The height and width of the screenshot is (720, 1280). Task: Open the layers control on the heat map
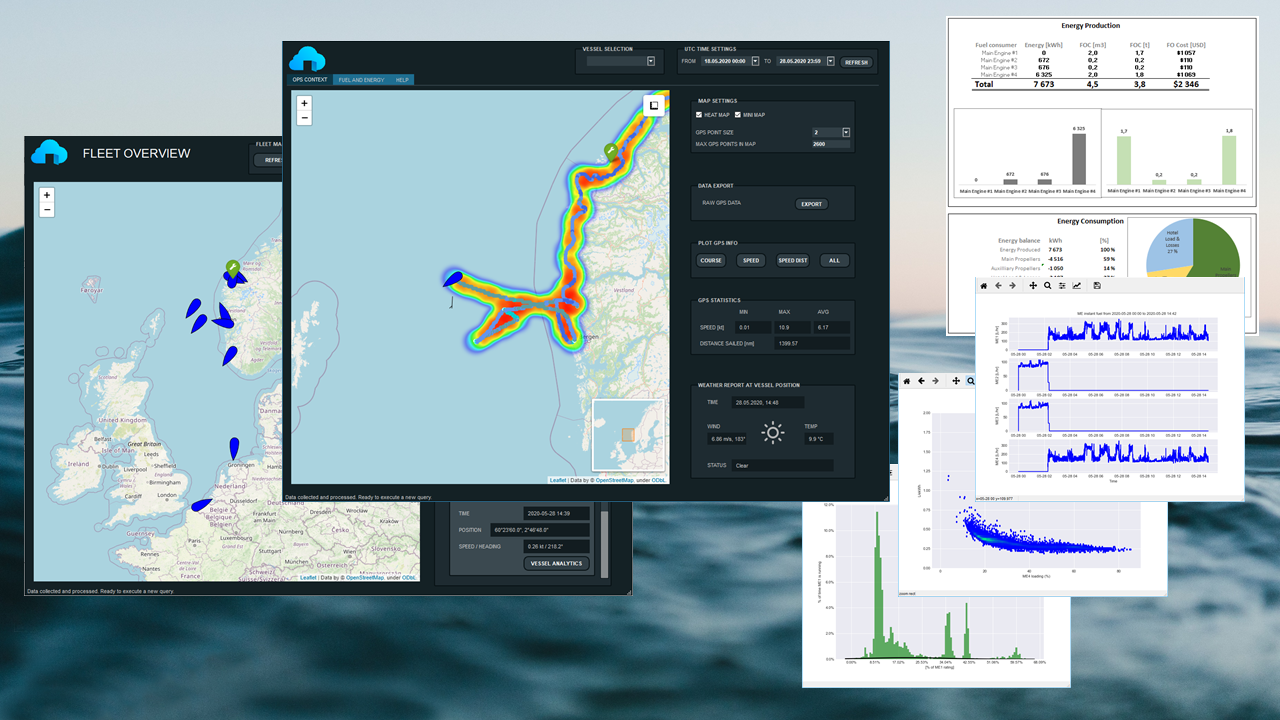click(x=654, y=105)
